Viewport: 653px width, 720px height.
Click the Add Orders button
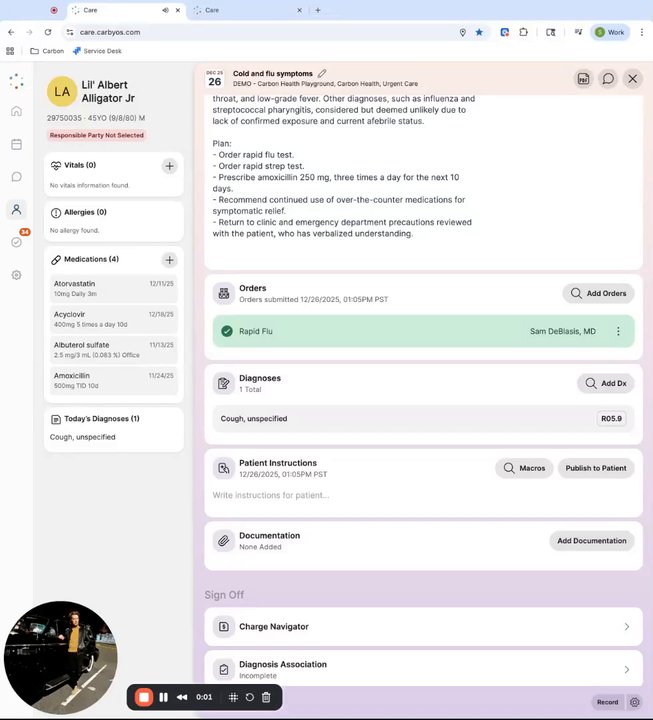coord(598,293)
